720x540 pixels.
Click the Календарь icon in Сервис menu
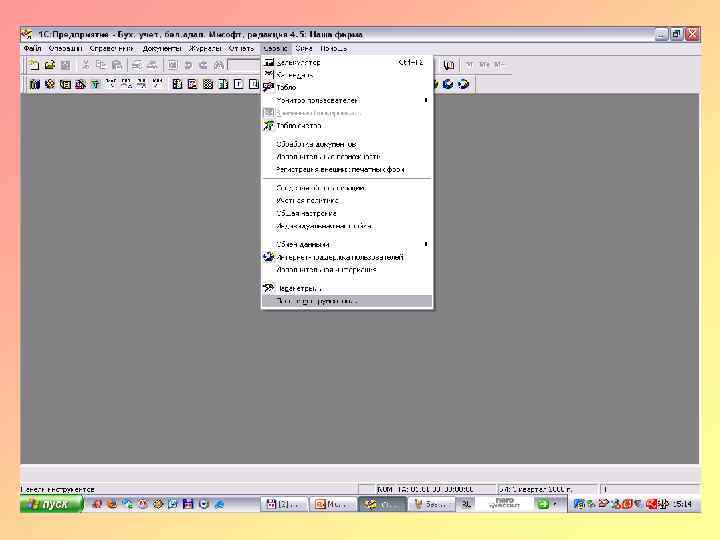point(269,74)
